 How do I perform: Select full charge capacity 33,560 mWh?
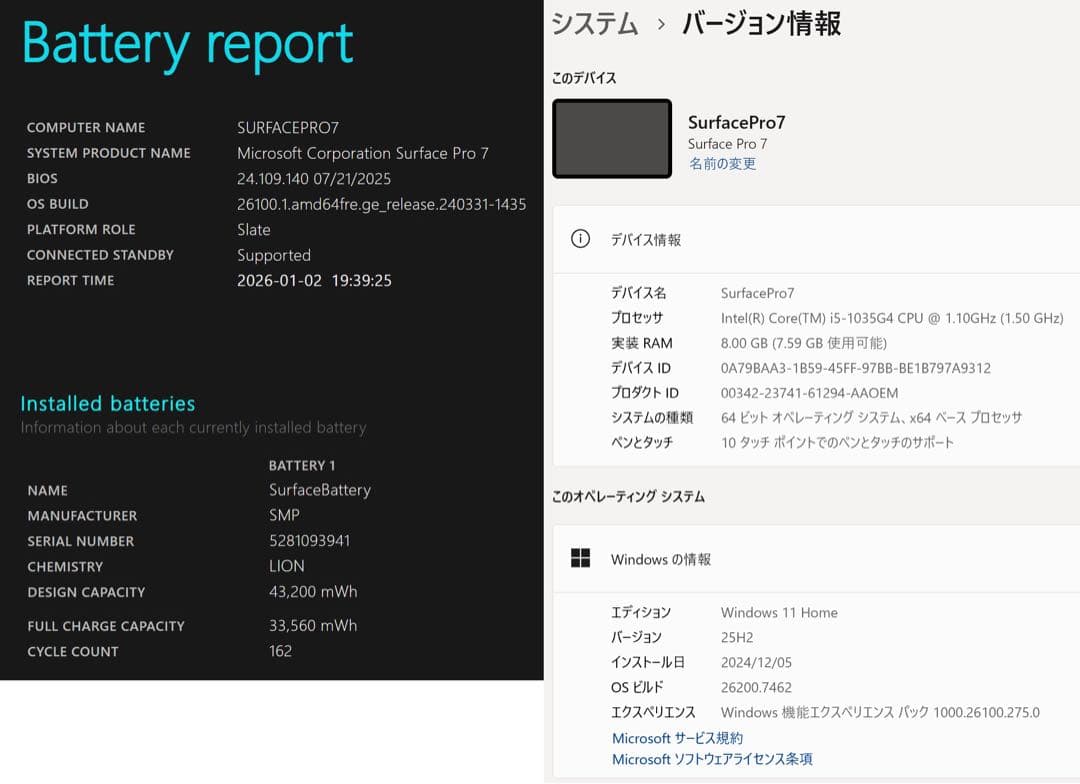click(x=313, y=626)
